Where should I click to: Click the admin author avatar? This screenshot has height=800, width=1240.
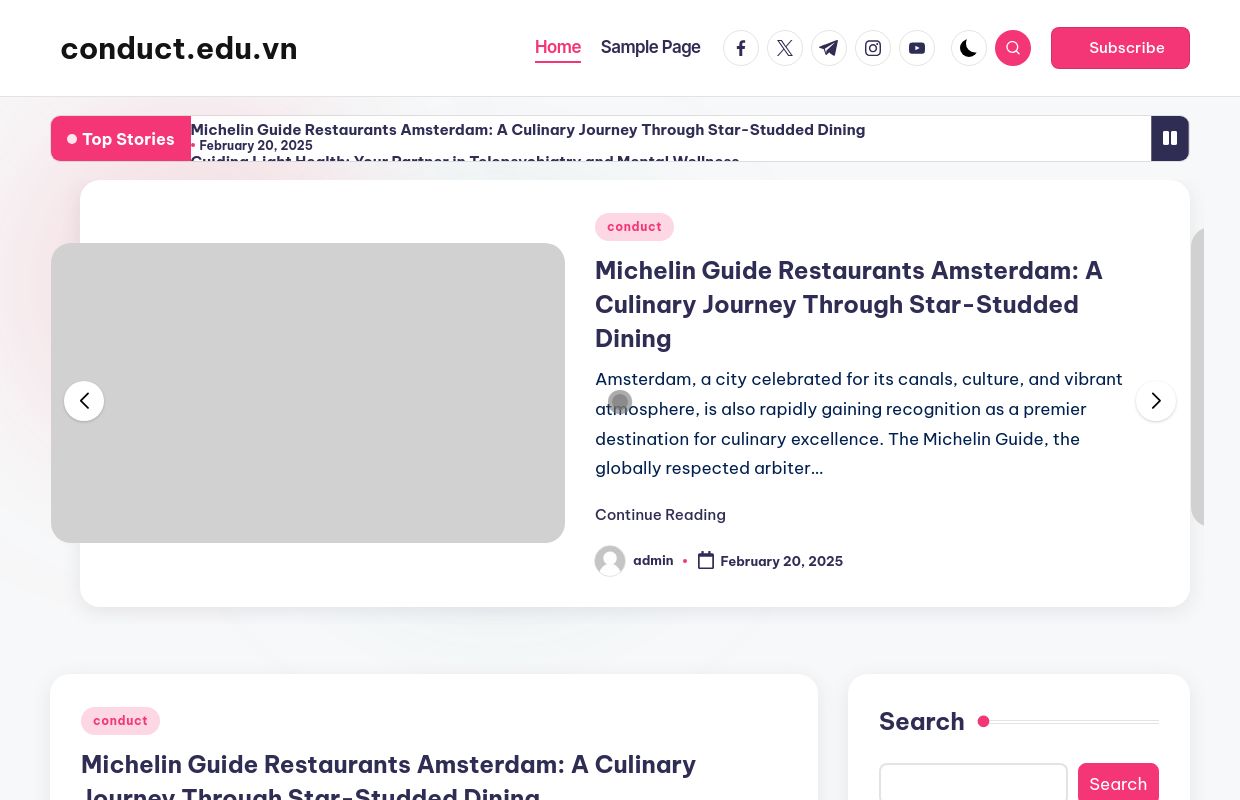(610, 561)
